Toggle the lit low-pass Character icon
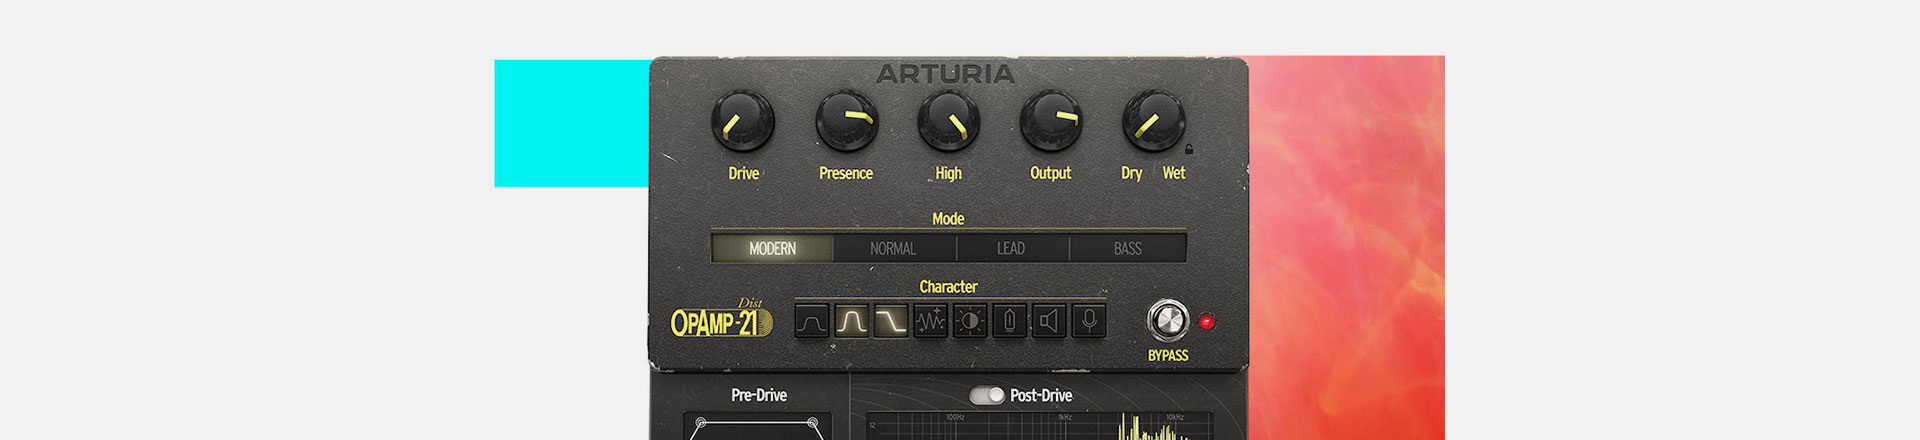Screen dimensions: 1920x440 click(891, 321)
